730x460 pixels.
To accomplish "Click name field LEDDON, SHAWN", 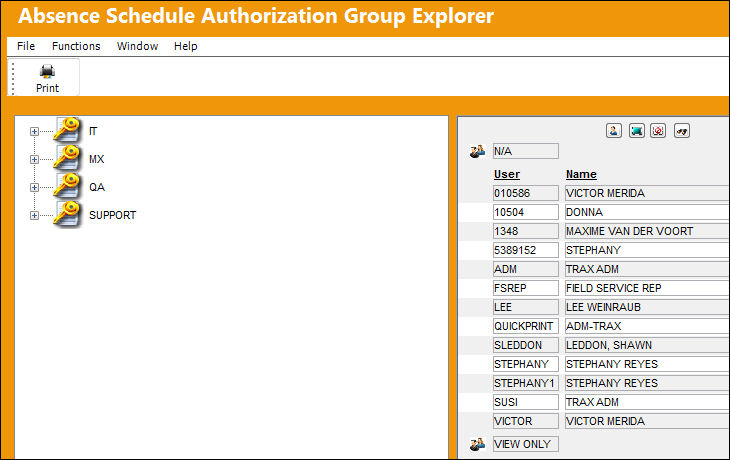I will [x=647, y=345].
